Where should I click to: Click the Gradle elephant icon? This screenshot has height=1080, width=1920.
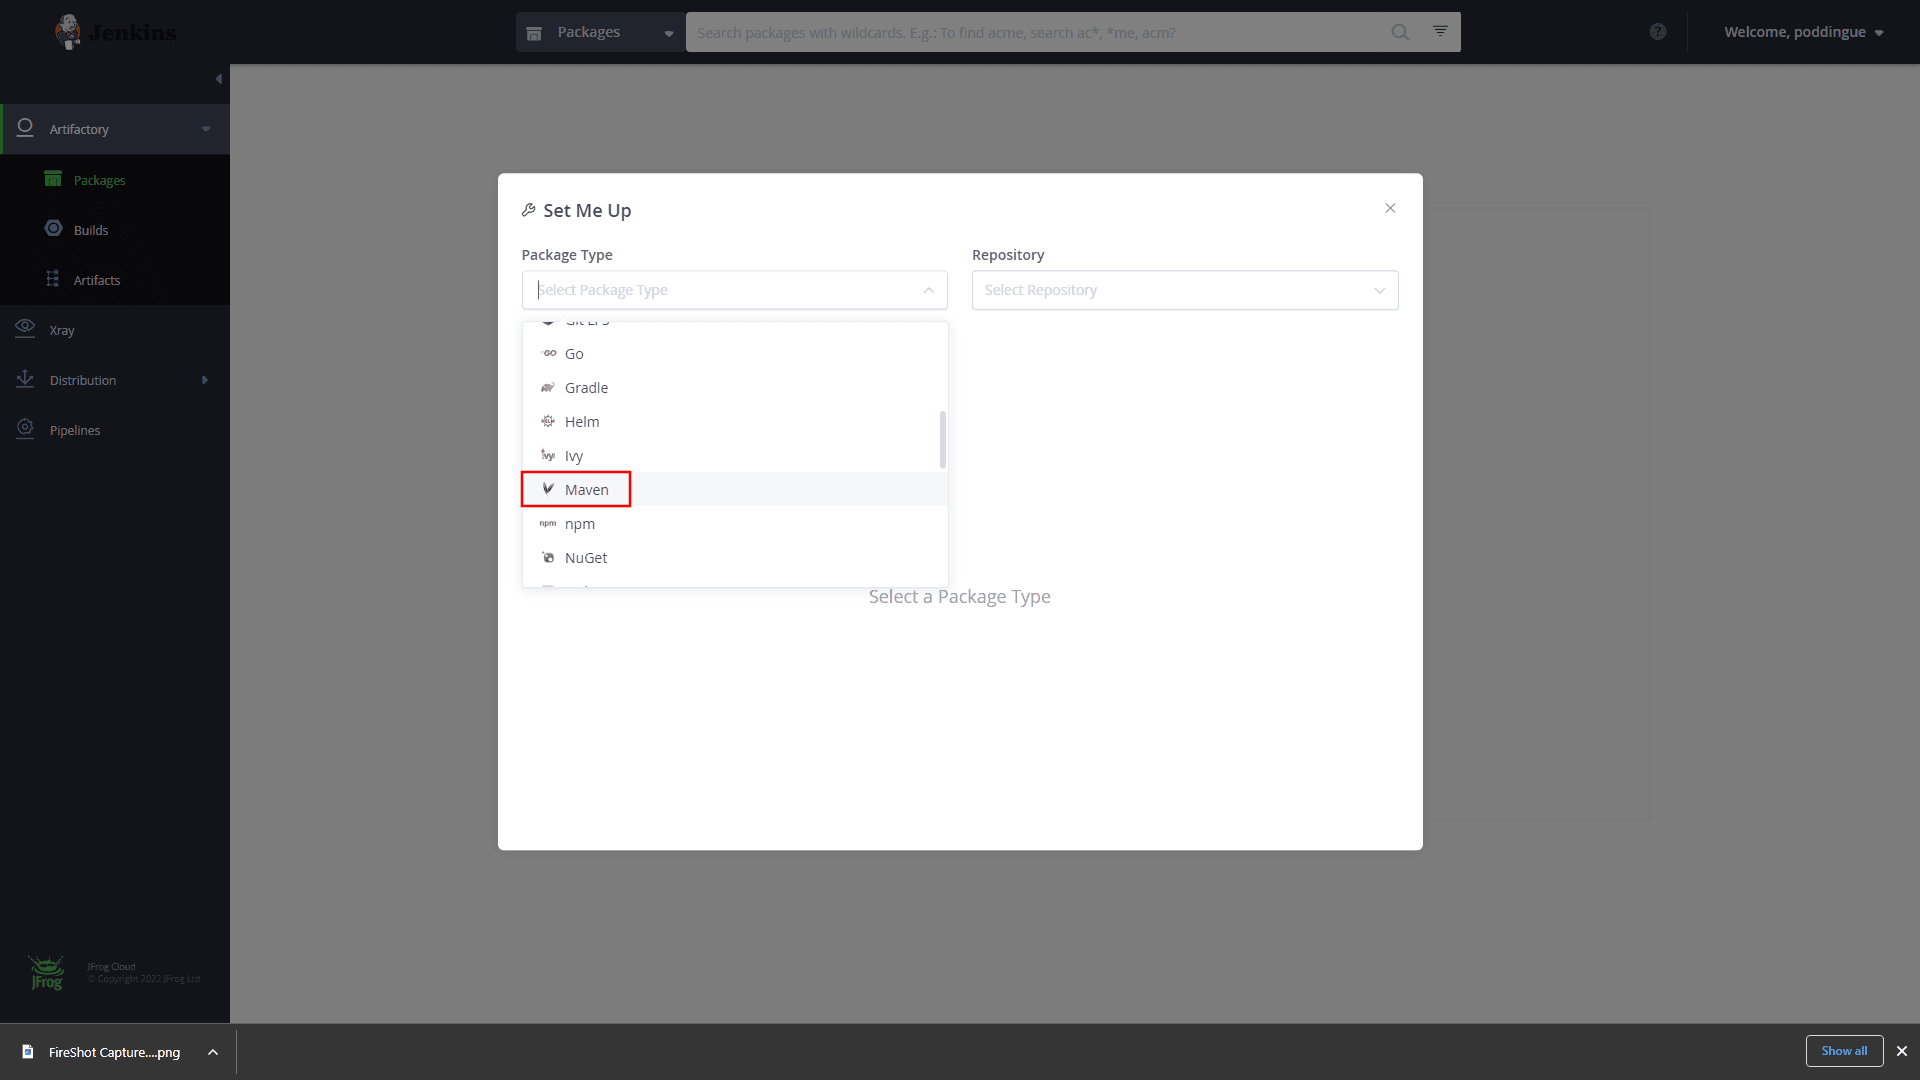(548, 387)
